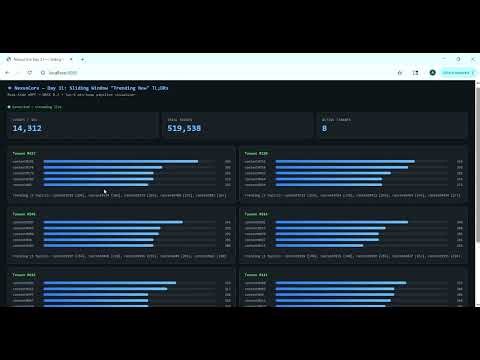Screen dimensions: 480x360
Task: Click the NexusCore Day 11 page heading
Action: pos(88,88)
